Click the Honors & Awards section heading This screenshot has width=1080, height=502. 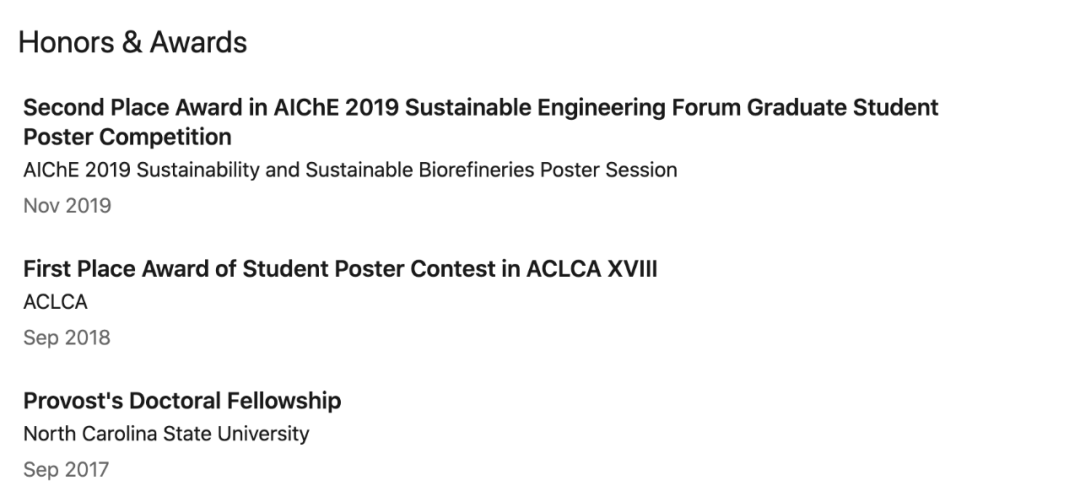coord(132,43)
